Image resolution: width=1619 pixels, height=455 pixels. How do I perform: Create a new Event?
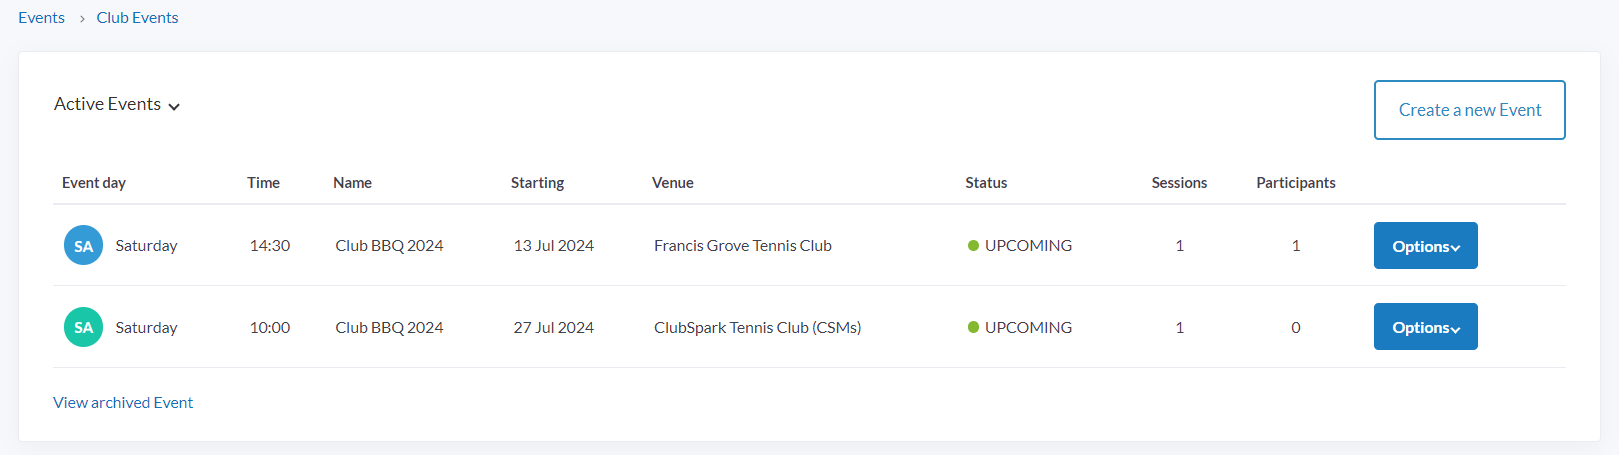1469,110
